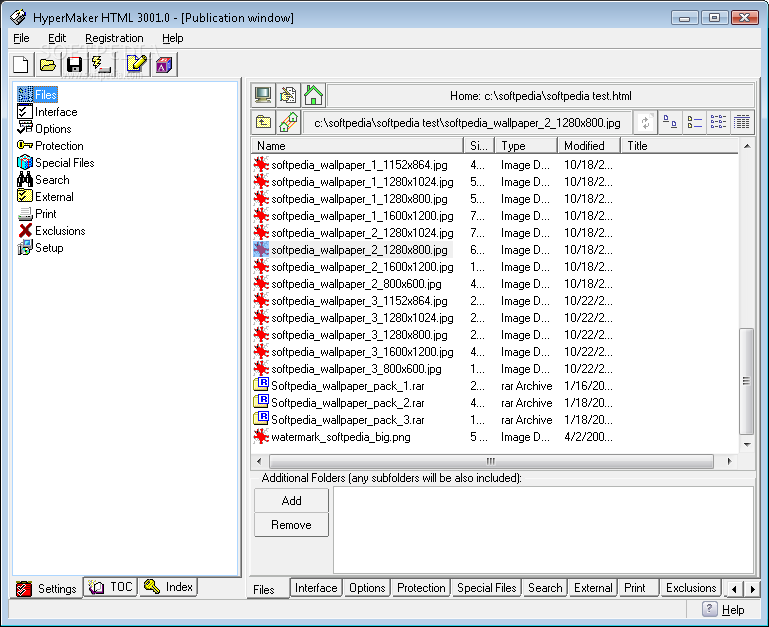Viewport: 769px width, 627px height.
Task: Click the Additional Folders list box
Action: coord(543,530)
